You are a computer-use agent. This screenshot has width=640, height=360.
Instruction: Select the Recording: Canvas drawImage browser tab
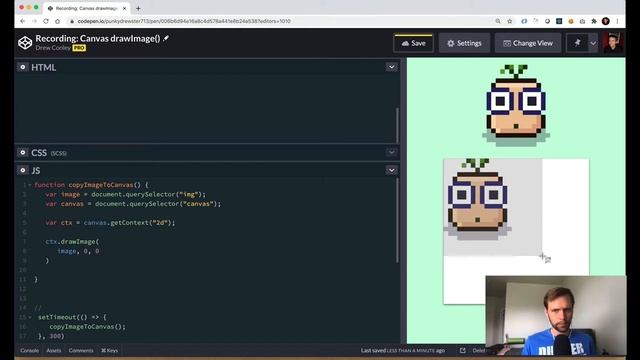coord(87,8)
